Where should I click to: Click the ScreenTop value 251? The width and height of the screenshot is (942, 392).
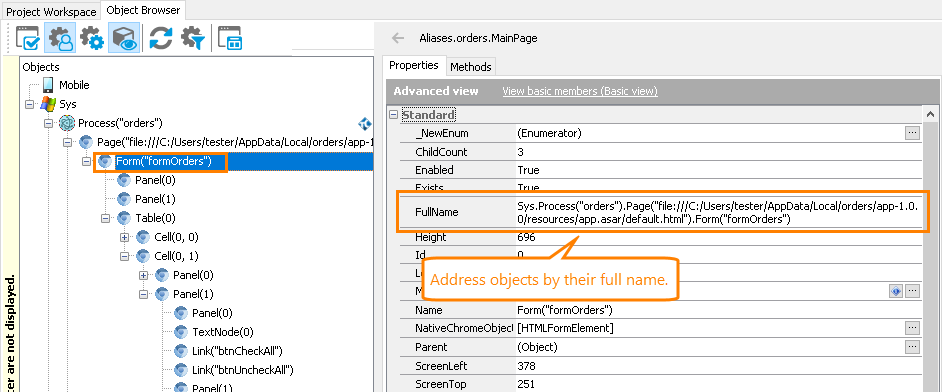(526, 384)
